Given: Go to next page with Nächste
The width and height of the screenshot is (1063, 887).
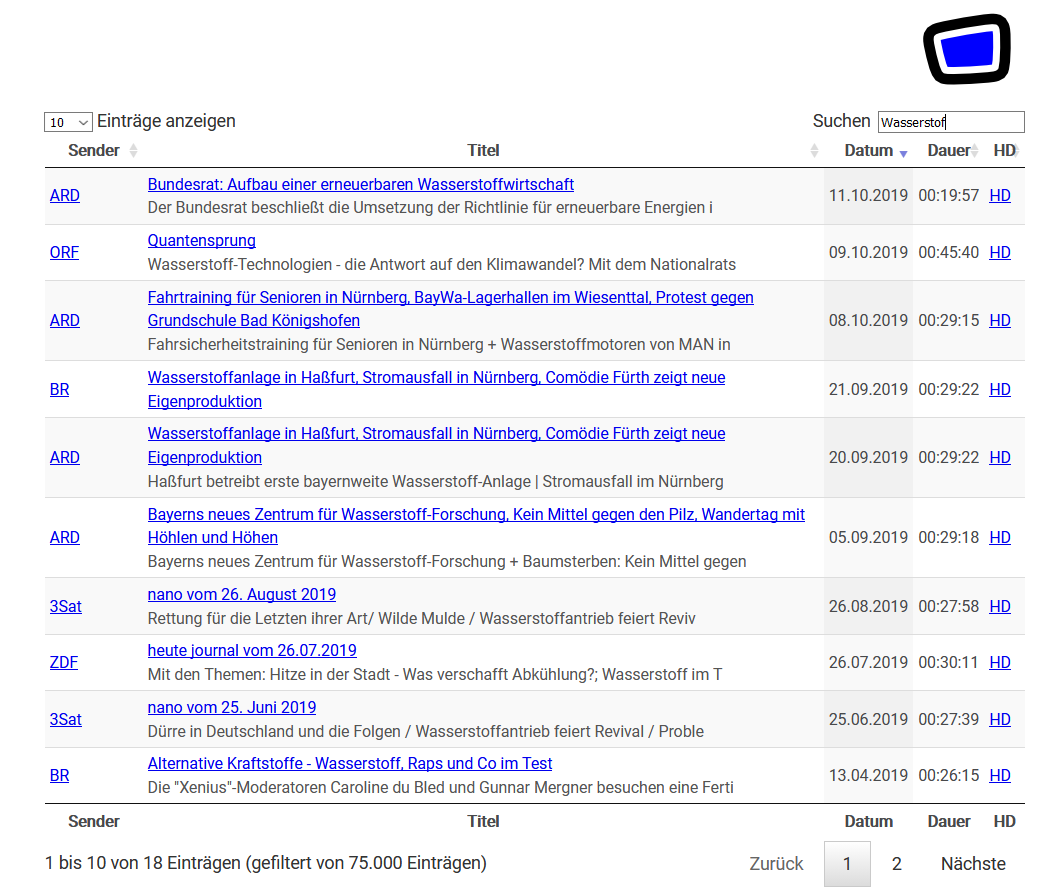Looking at the screenshot, I should pos(974,863).
